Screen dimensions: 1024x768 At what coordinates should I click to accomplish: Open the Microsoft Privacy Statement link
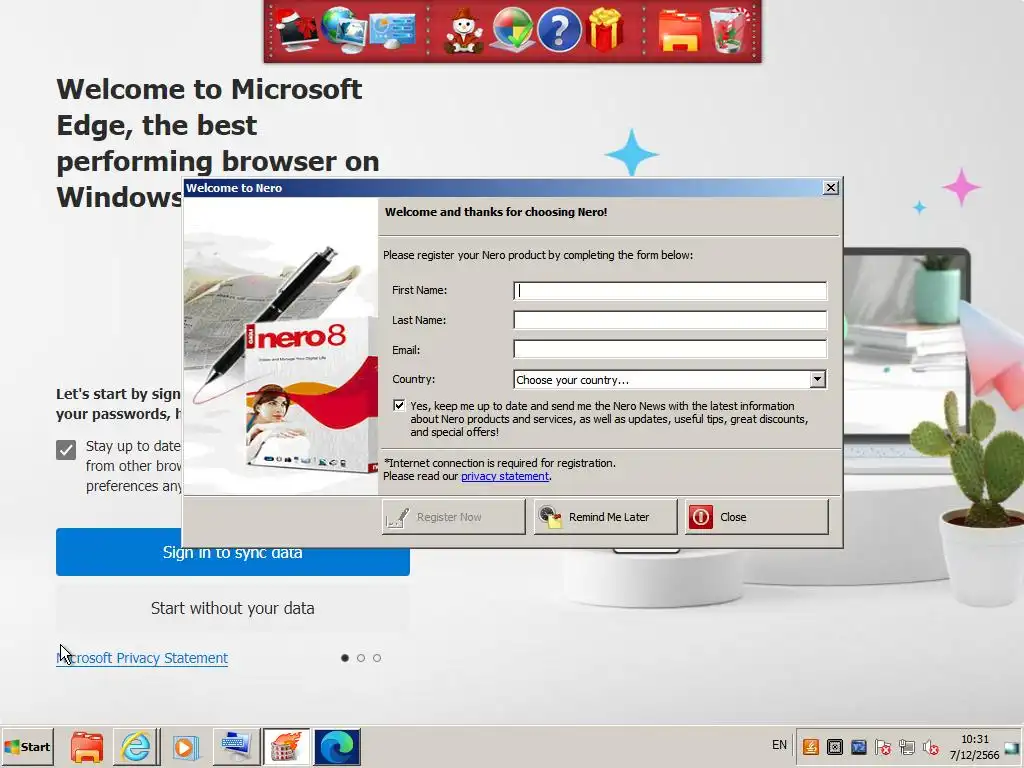tap(142, 658)
